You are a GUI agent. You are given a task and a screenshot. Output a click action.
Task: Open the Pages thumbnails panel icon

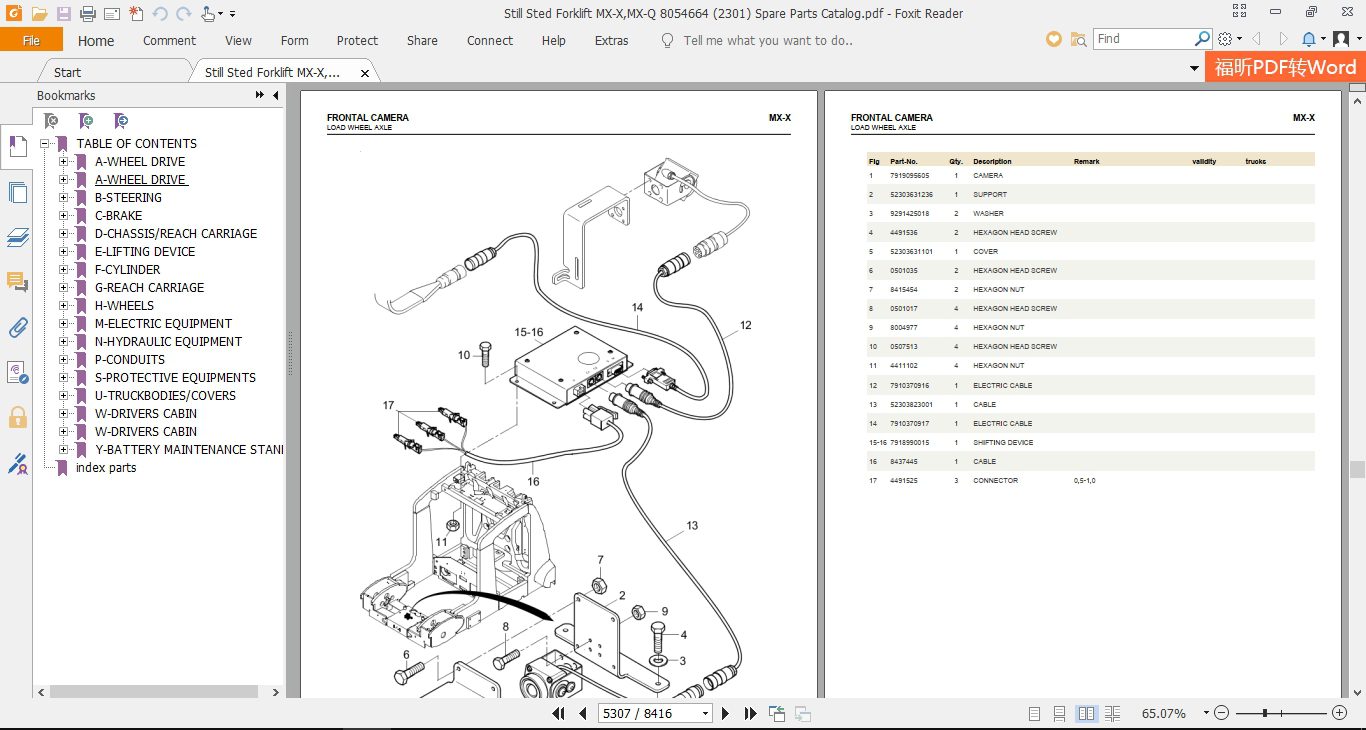17,192
